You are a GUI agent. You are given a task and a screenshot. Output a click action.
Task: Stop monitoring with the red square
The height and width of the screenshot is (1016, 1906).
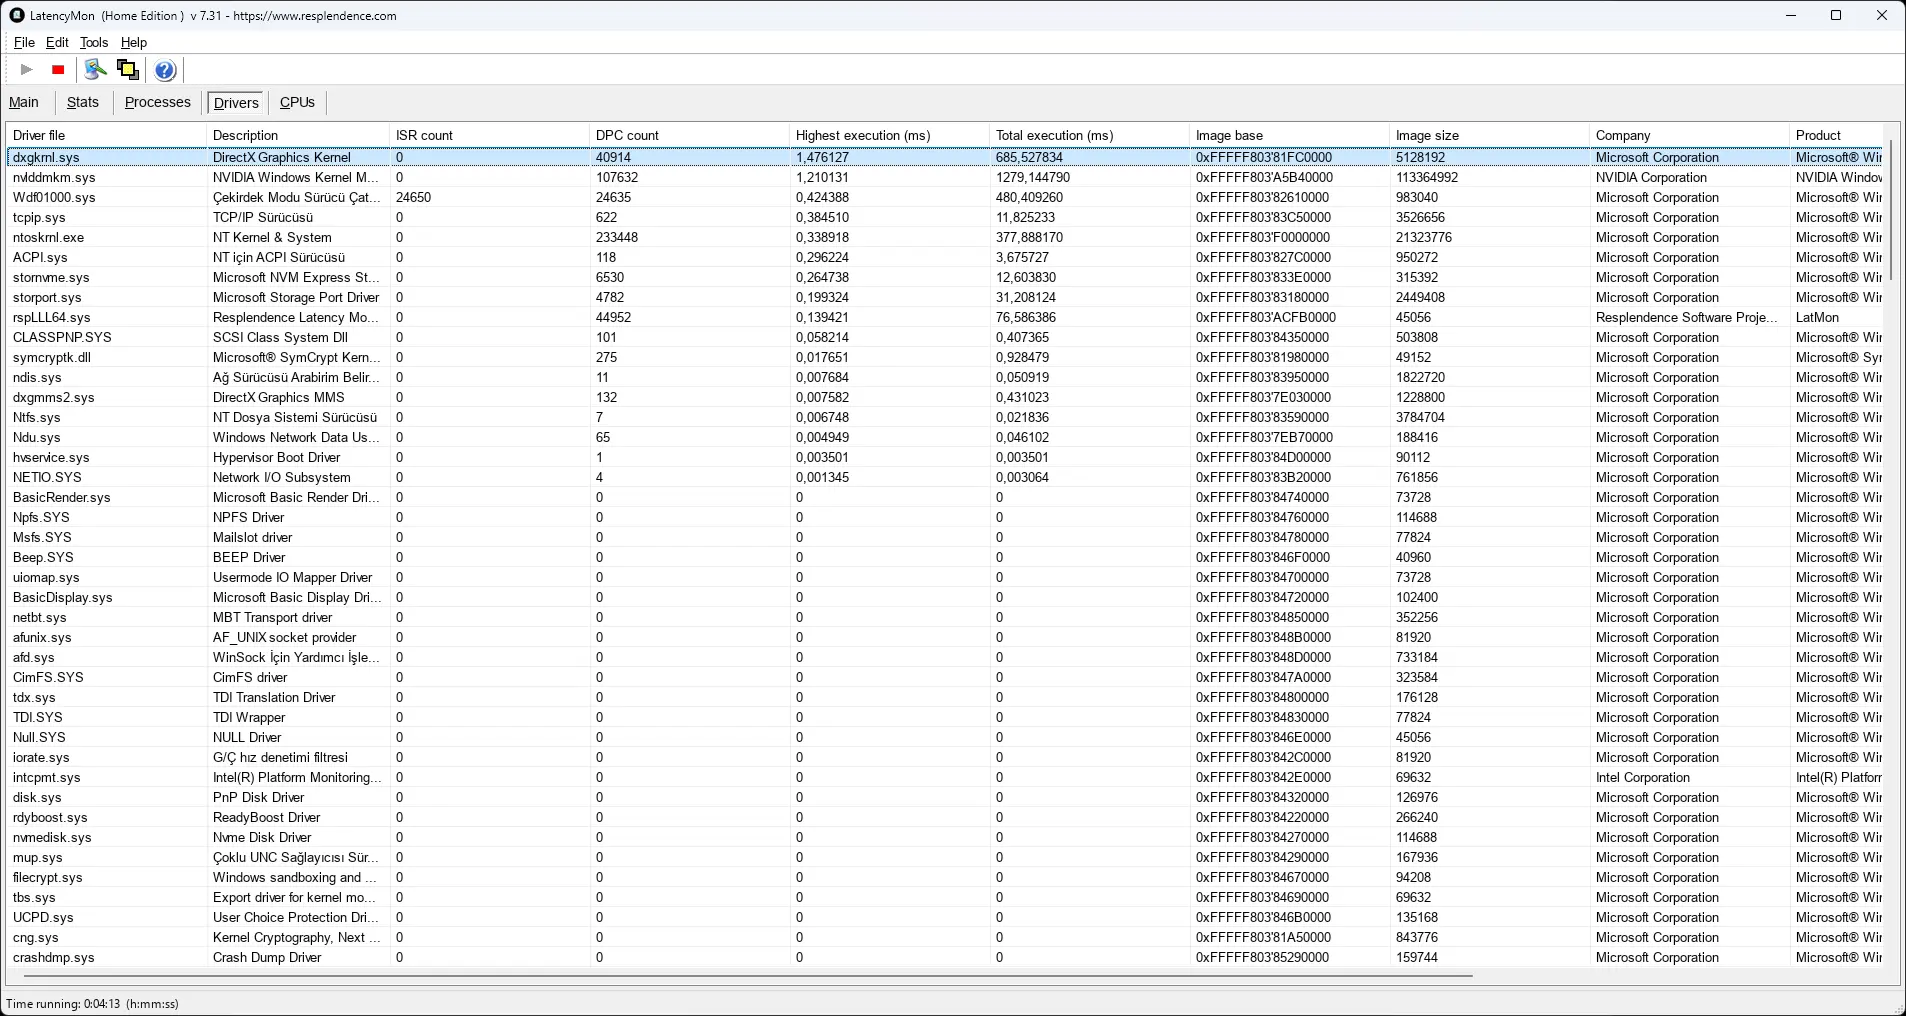tap(58, 70)
